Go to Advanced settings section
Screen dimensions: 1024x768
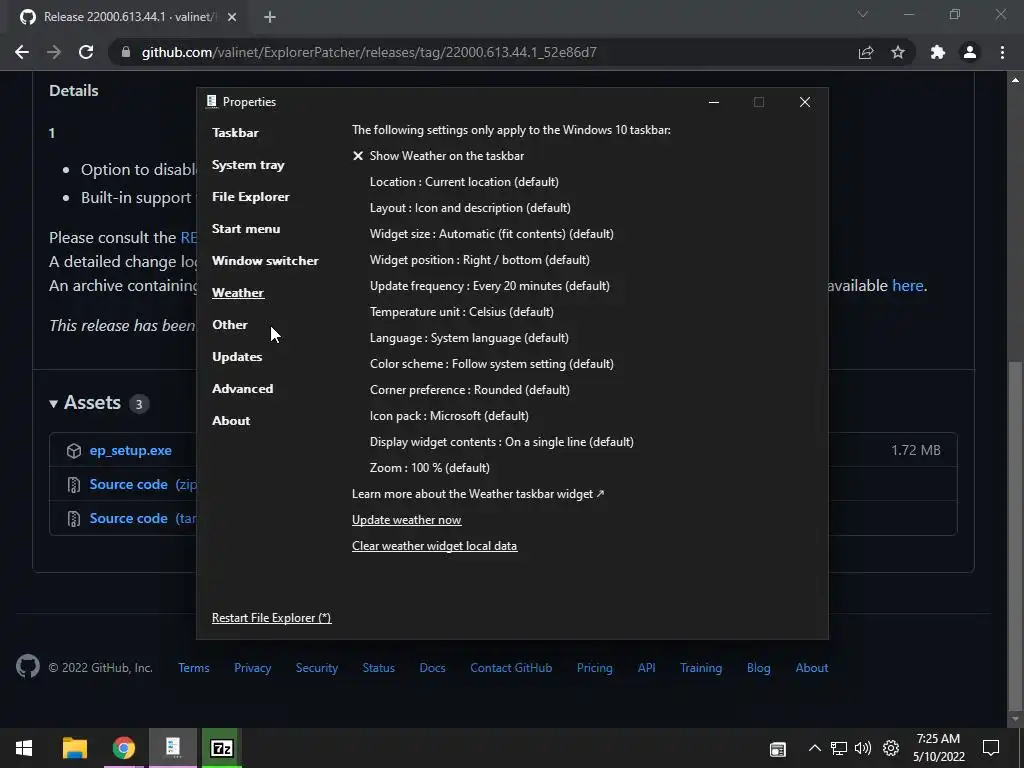[242, 389]
